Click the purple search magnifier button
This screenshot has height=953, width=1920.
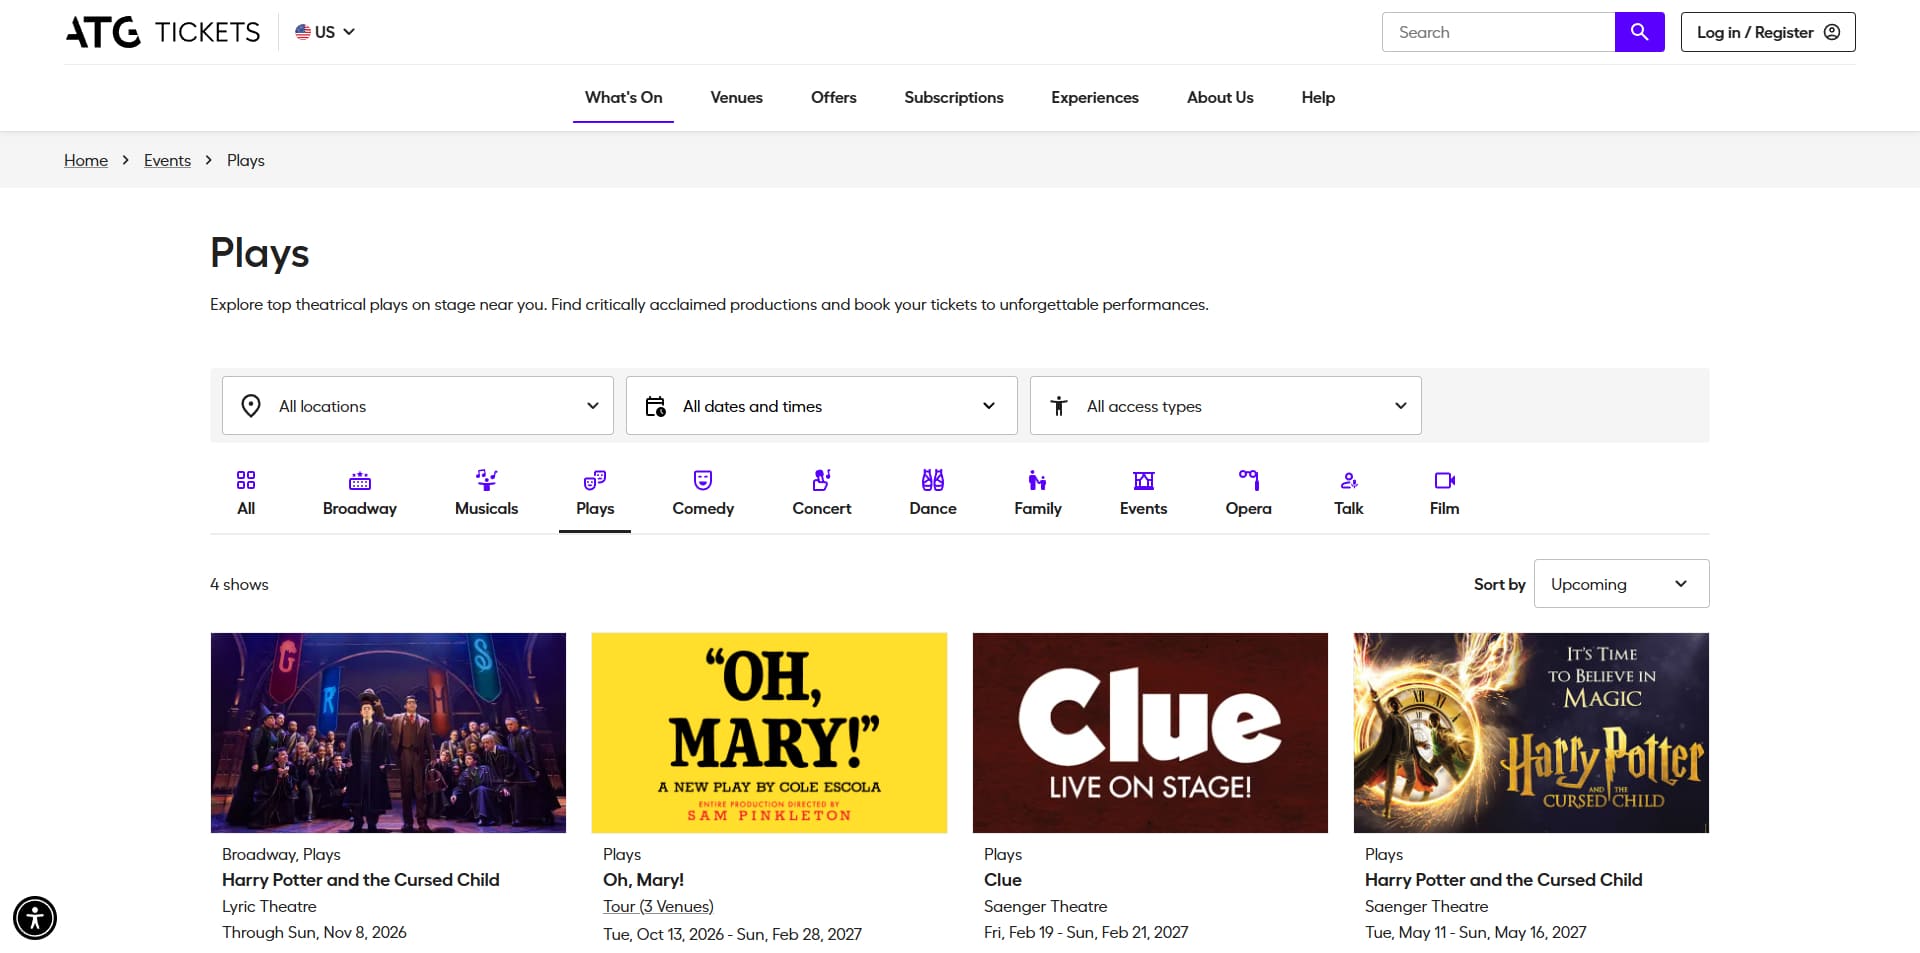point(1639,32)
